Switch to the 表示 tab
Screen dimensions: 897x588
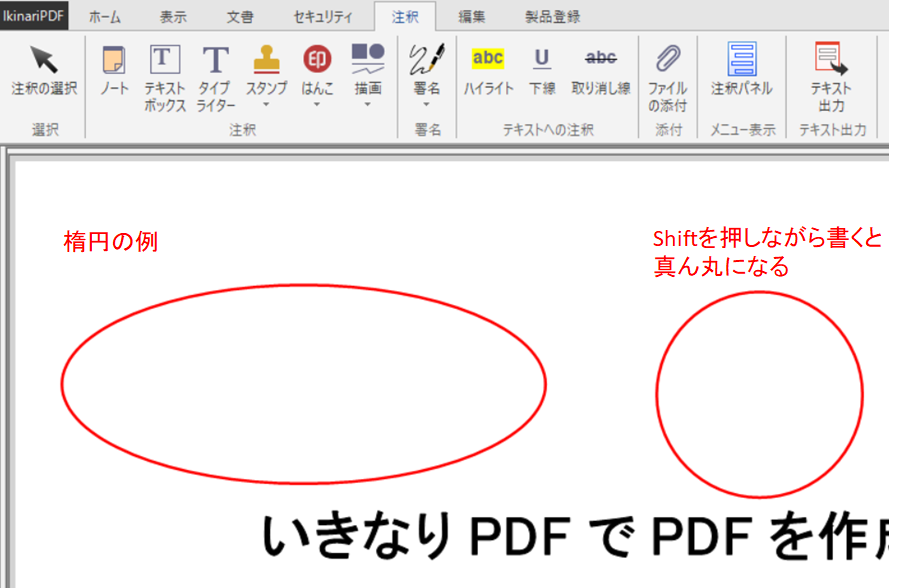click(173, 17)
